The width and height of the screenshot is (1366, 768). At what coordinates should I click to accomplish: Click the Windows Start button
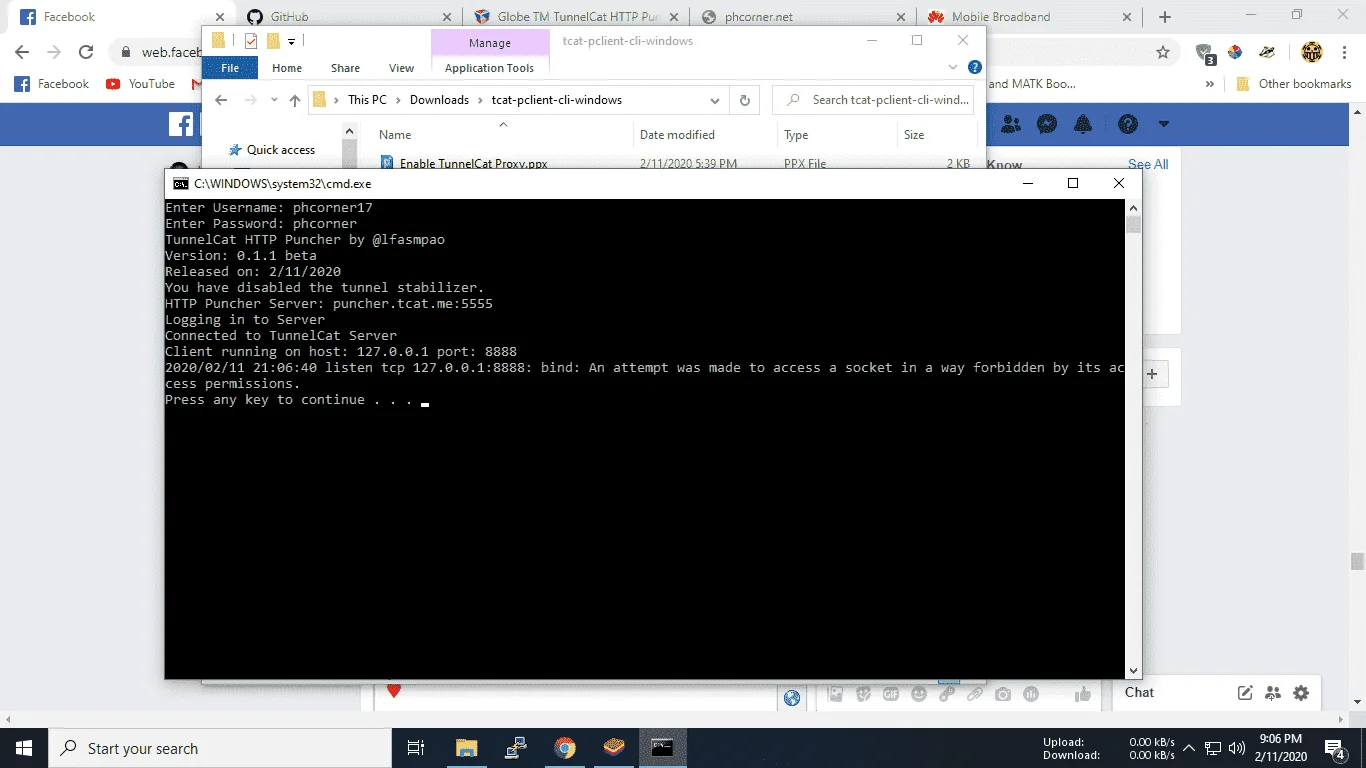[x=24, y=748]
